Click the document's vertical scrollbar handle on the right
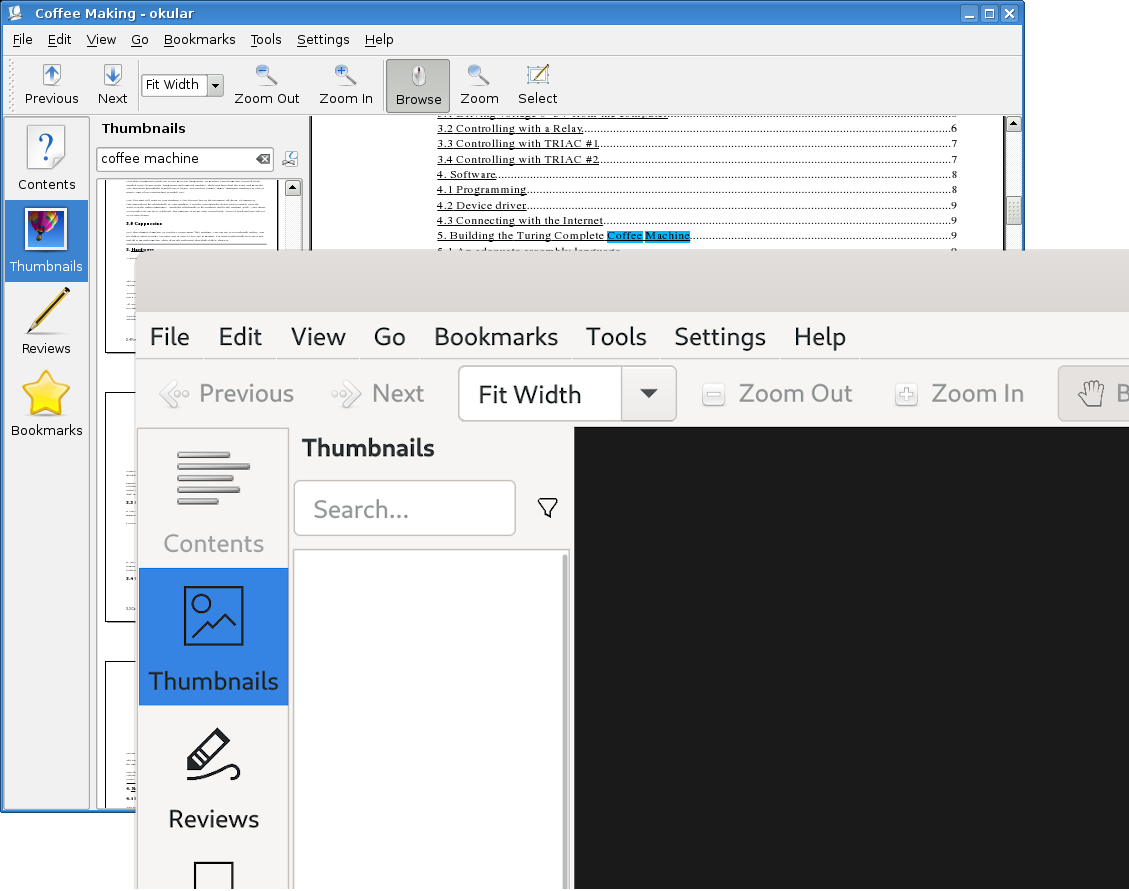Viewport: 1129px width, 891px height. click(x=1012, y=210)
